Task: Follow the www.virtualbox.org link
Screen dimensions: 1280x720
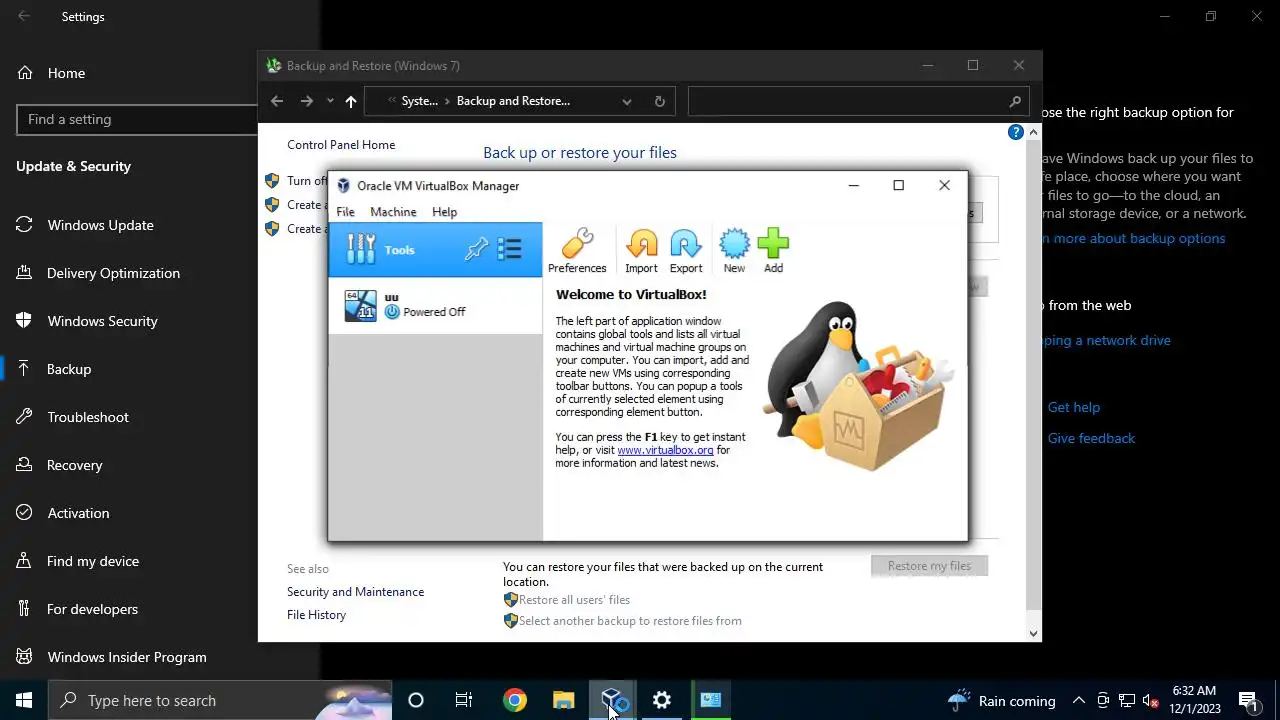Action: click(x=665, y=450)
